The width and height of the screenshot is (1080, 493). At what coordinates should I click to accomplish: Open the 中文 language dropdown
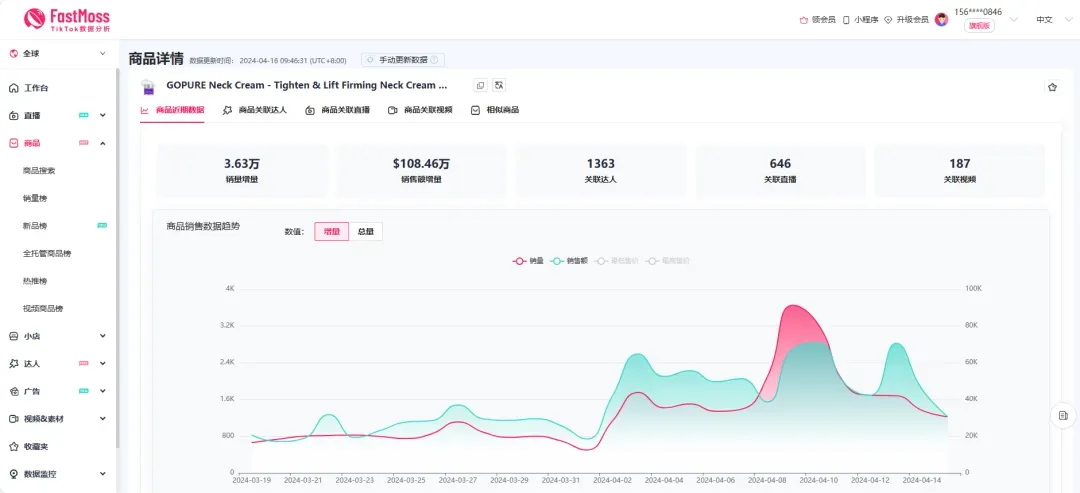tap(1049, 19)
